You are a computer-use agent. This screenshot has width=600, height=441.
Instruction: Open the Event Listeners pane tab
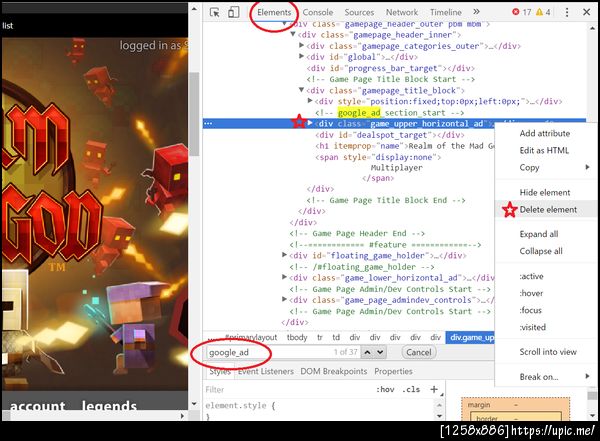click(x=266, y=371)
